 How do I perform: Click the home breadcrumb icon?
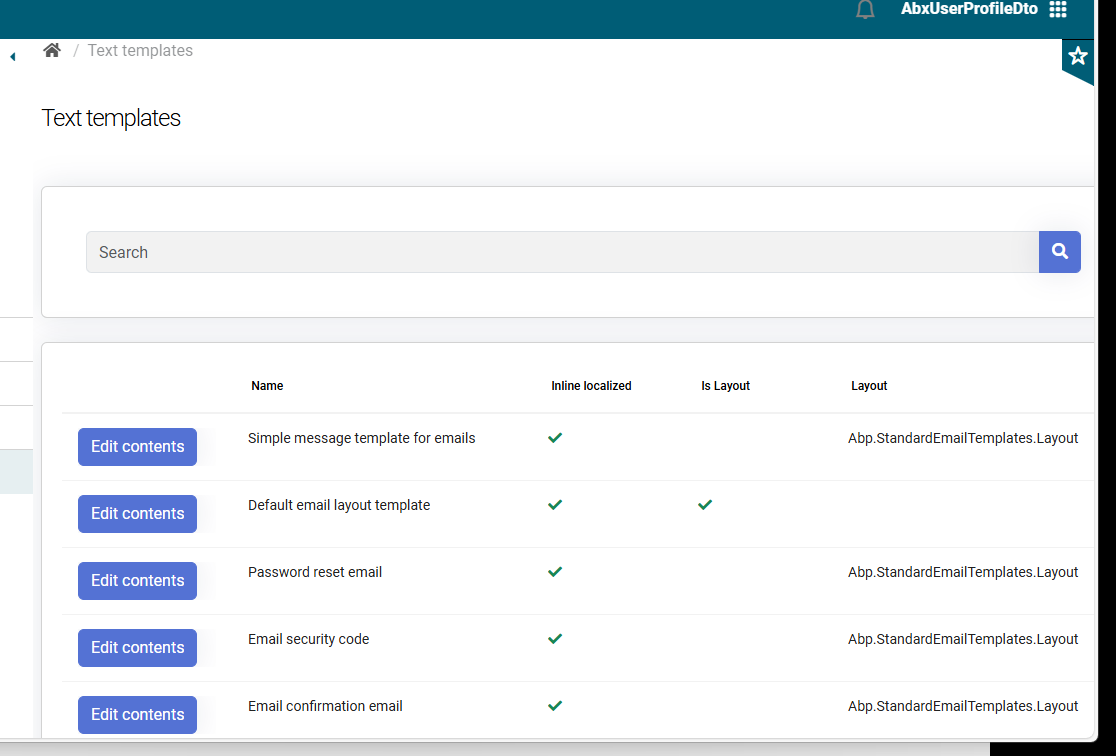(x=52, y=50)
